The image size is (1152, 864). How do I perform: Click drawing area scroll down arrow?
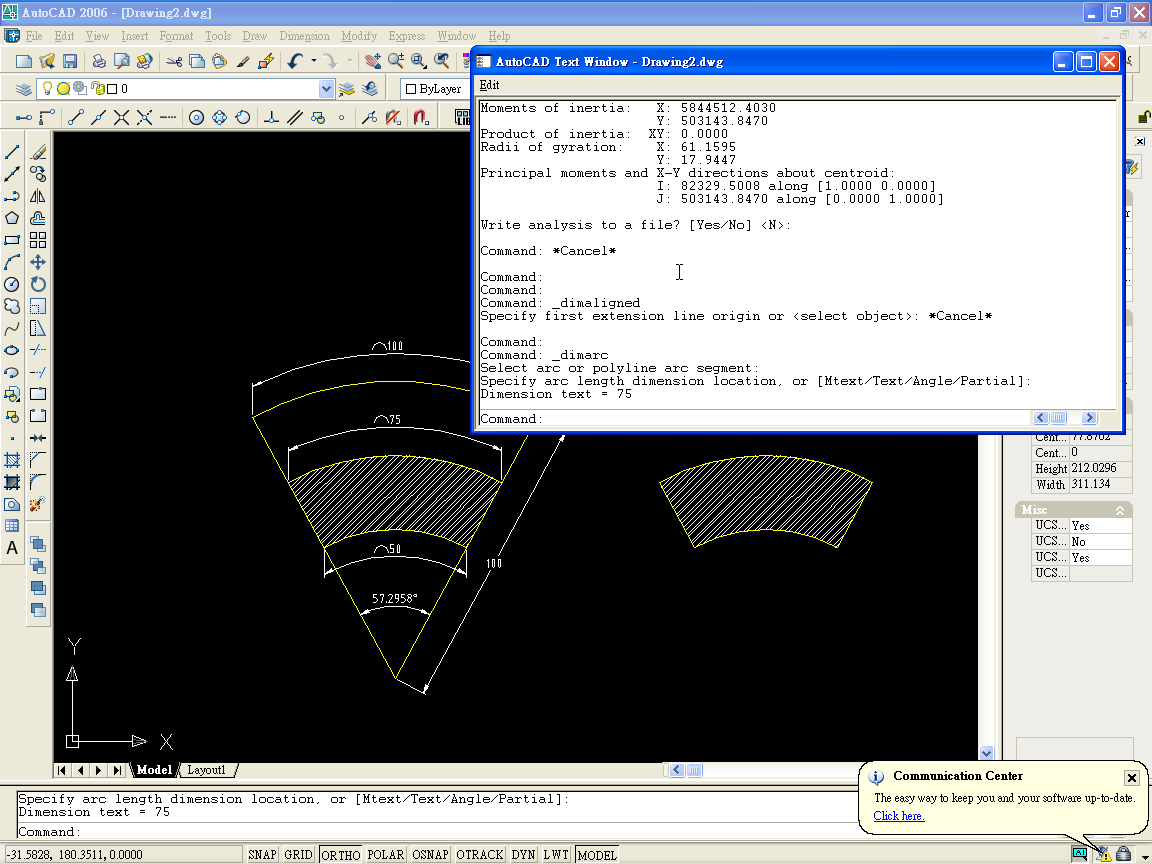click(986, 753)
